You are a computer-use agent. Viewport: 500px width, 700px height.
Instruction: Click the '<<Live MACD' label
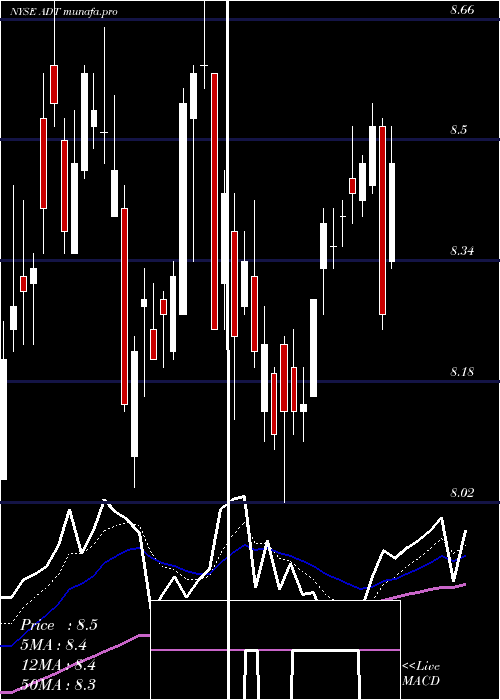tap(421, 673)
